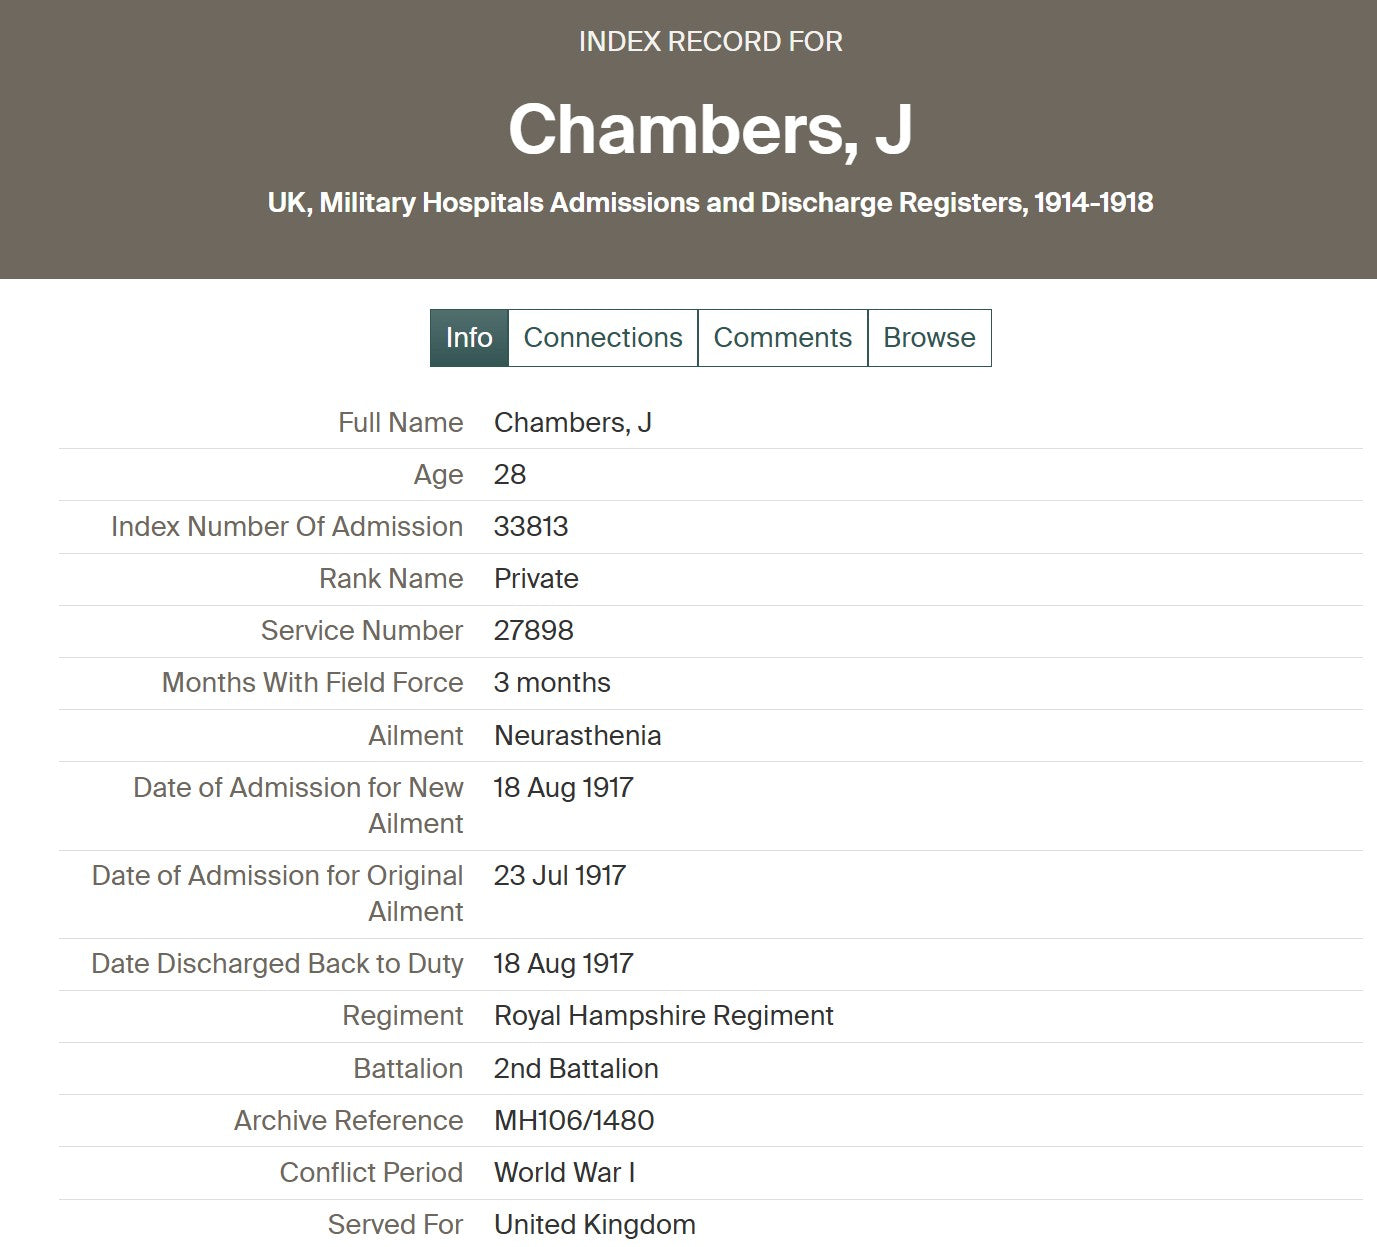1377x1247 pixels.
Task: Select the Browse tab
Action: pyautogui.click(x=929, y=338)
